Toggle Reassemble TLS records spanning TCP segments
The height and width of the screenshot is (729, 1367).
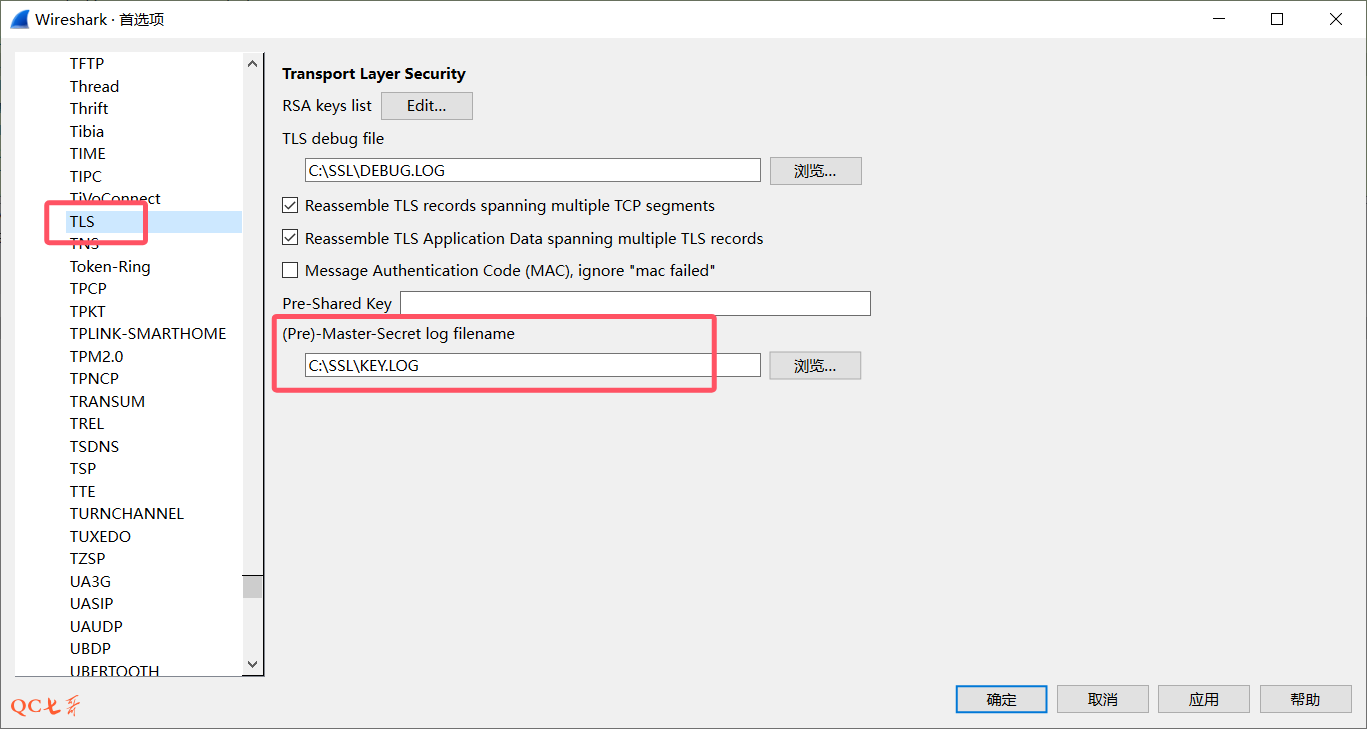[290, 206]
